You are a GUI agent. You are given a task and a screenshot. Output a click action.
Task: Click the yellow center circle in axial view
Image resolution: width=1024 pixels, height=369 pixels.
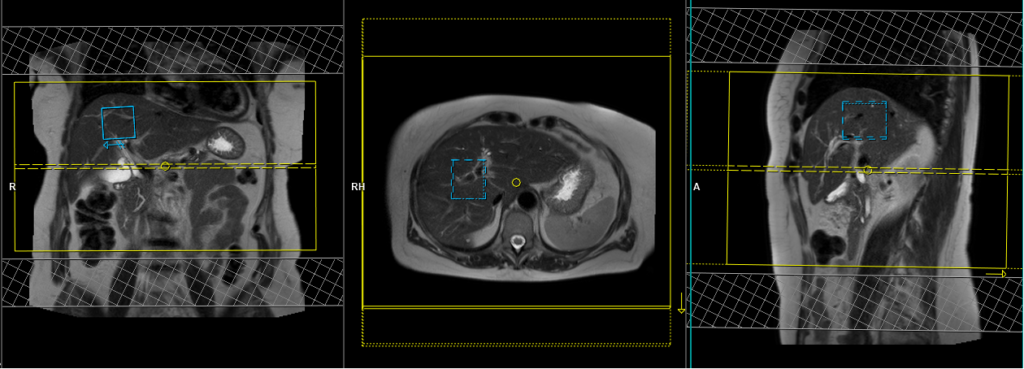[x=516, y=182]
